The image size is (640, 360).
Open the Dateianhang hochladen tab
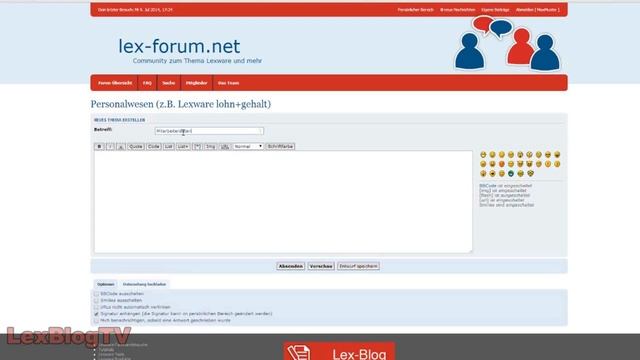(x=144, y=284)
